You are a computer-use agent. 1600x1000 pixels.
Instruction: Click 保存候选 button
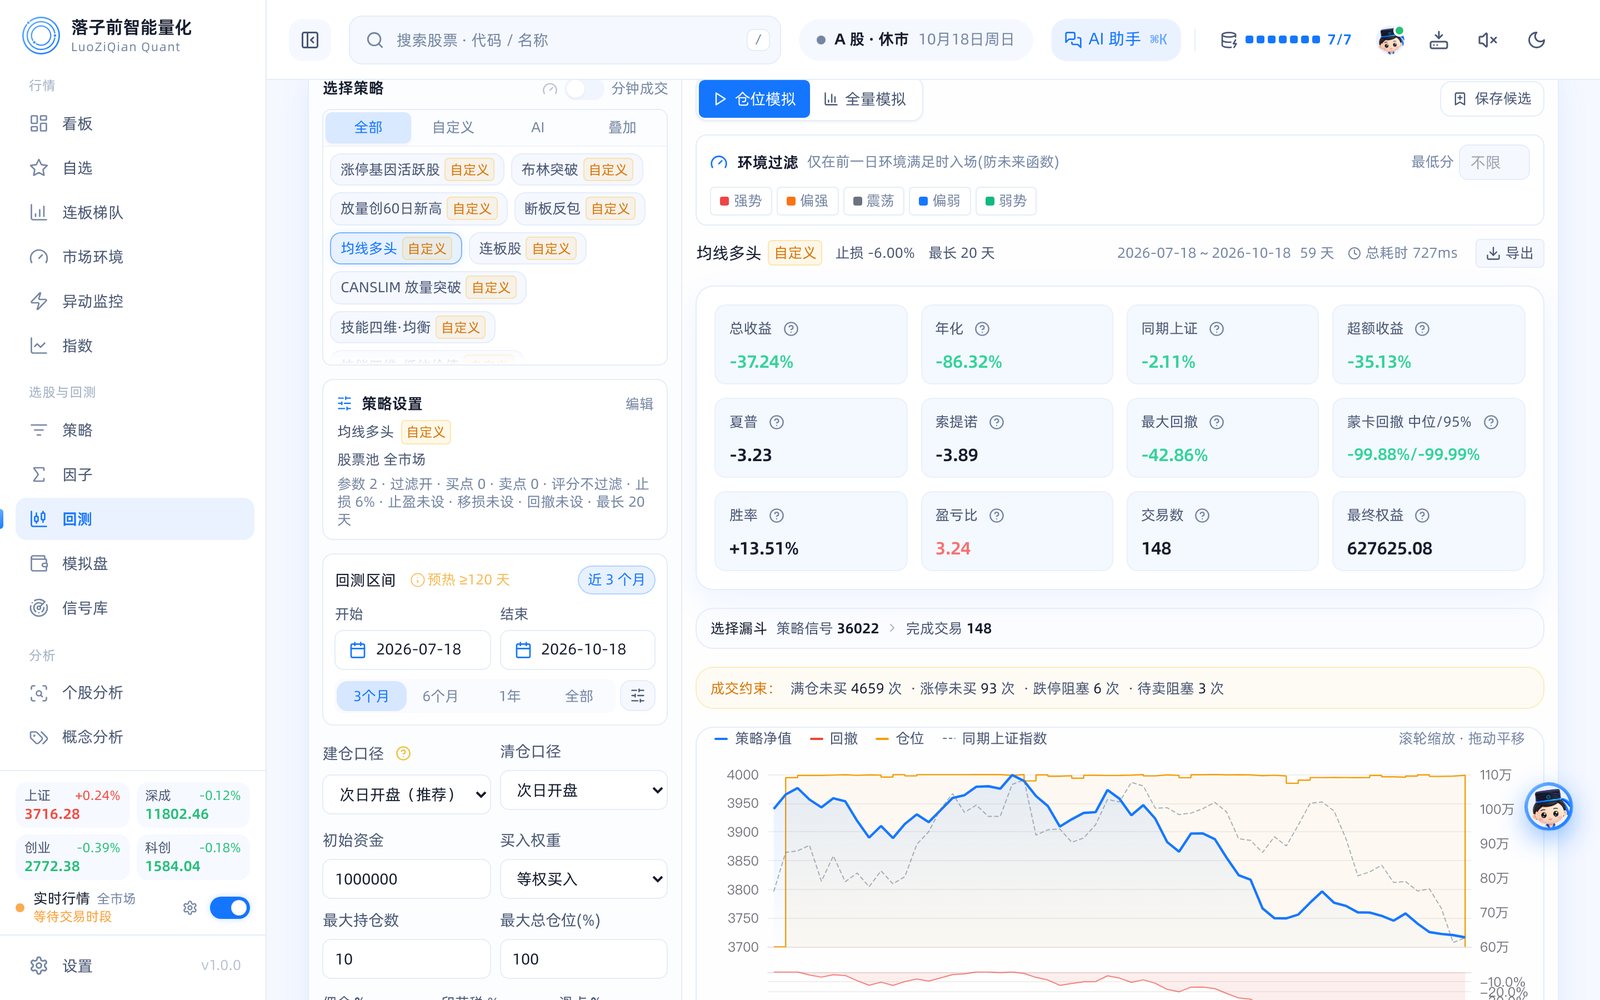point(1492,98)
